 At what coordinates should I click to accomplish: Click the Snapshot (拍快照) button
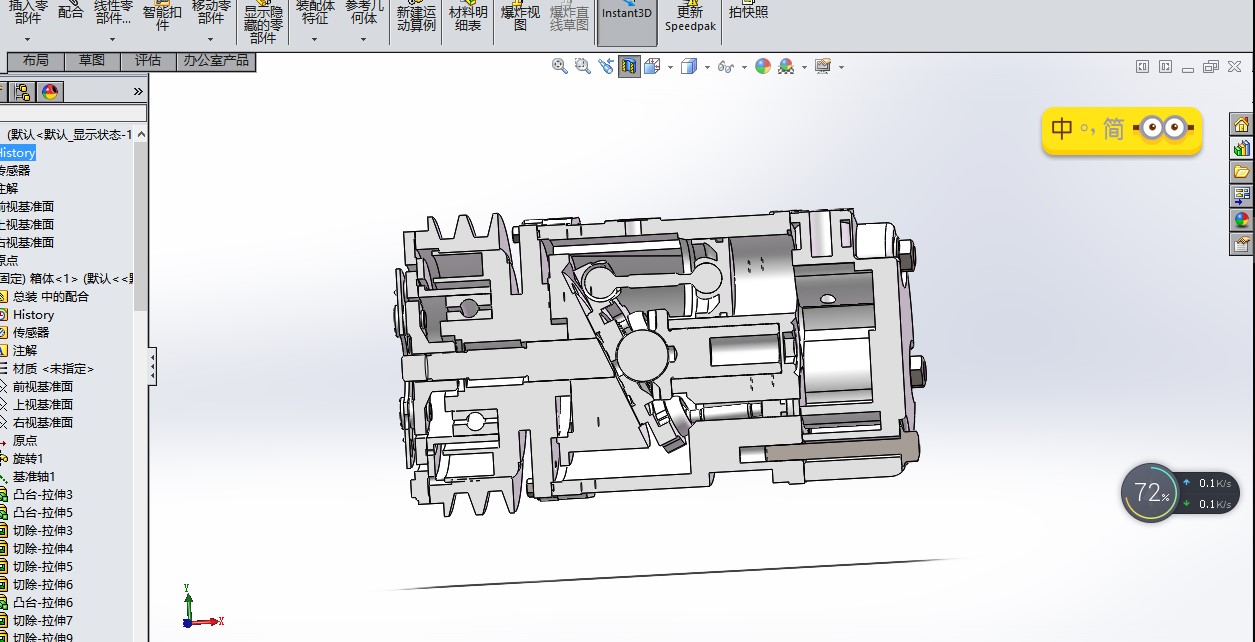click(748, 12)
